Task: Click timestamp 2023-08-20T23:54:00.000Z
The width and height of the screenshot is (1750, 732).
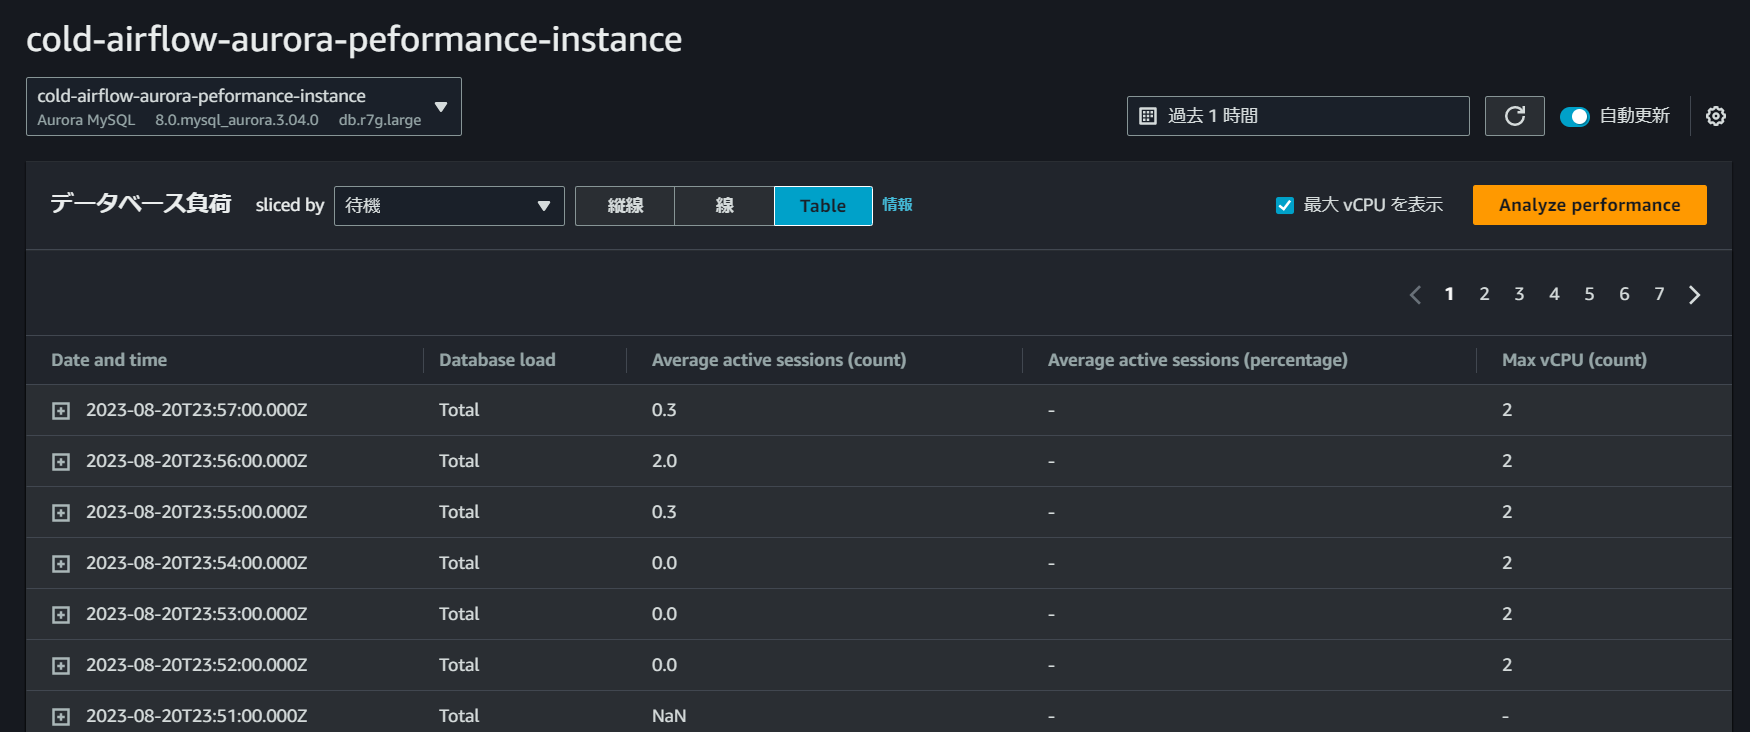Action: coord(197,563)
